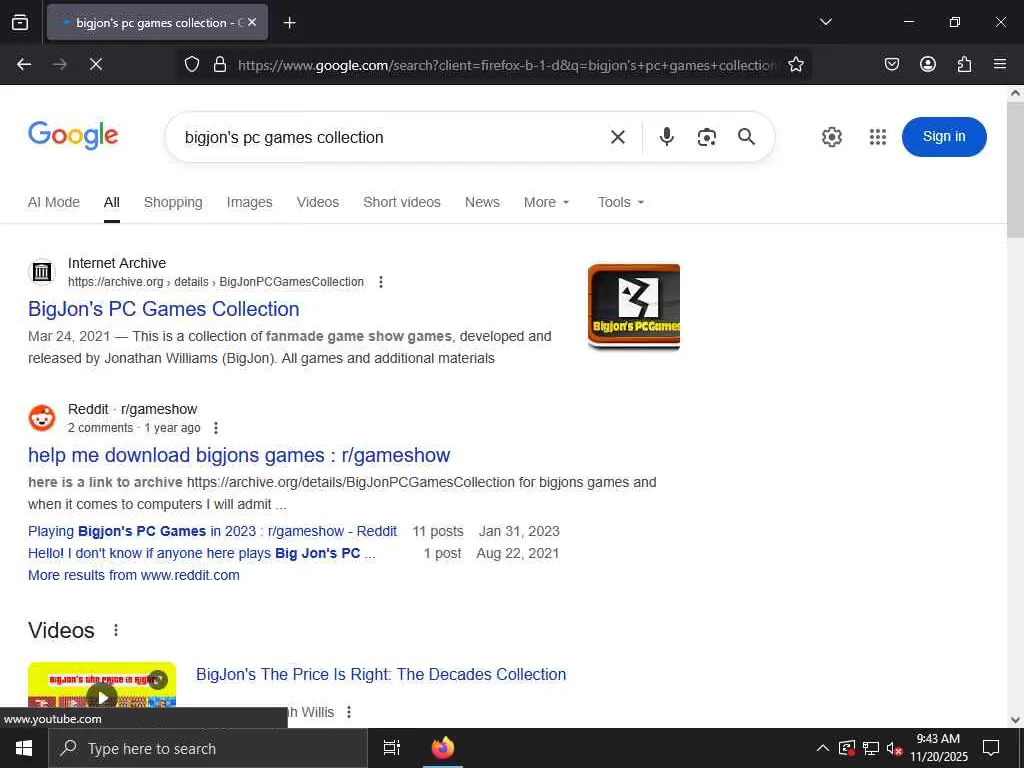
Task: Show hidden system tray icons
Action: (823, 748)
